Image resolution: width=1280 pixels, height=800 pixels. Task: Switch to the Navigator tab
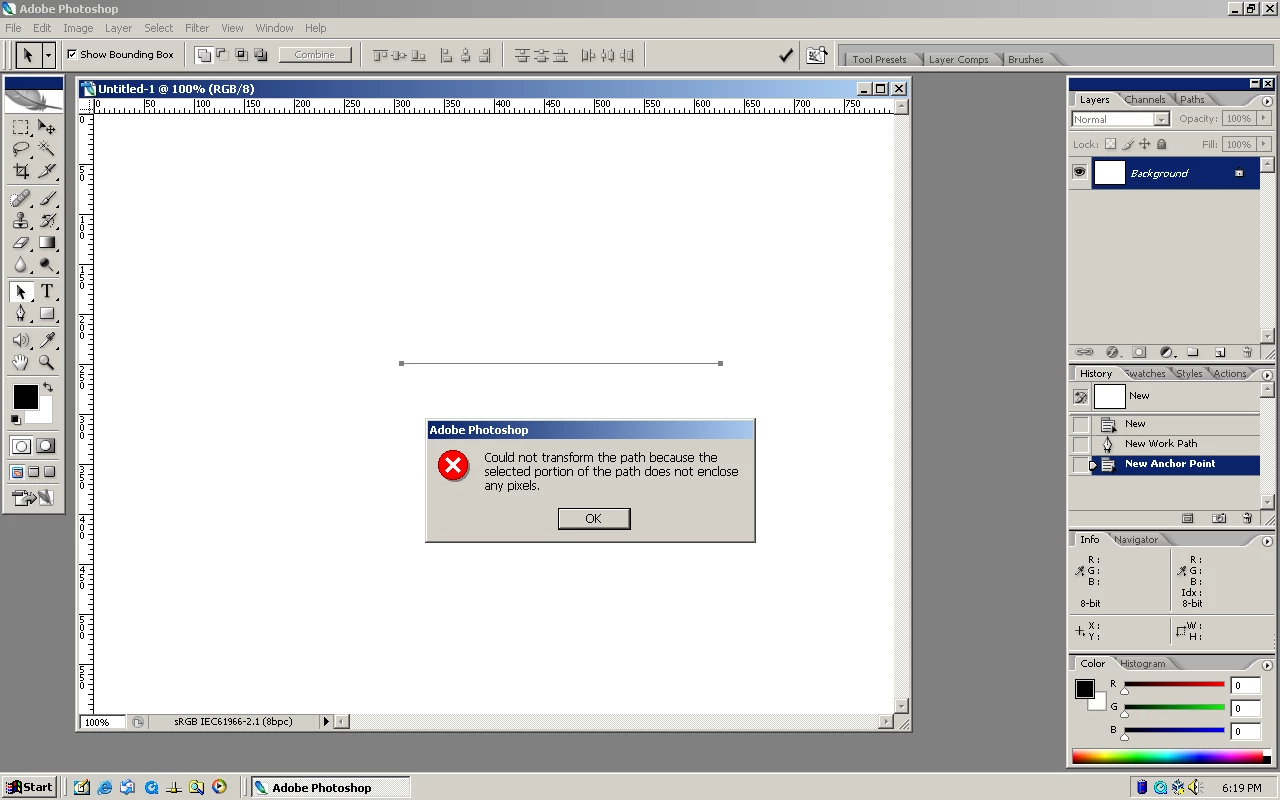[1136, 540]
